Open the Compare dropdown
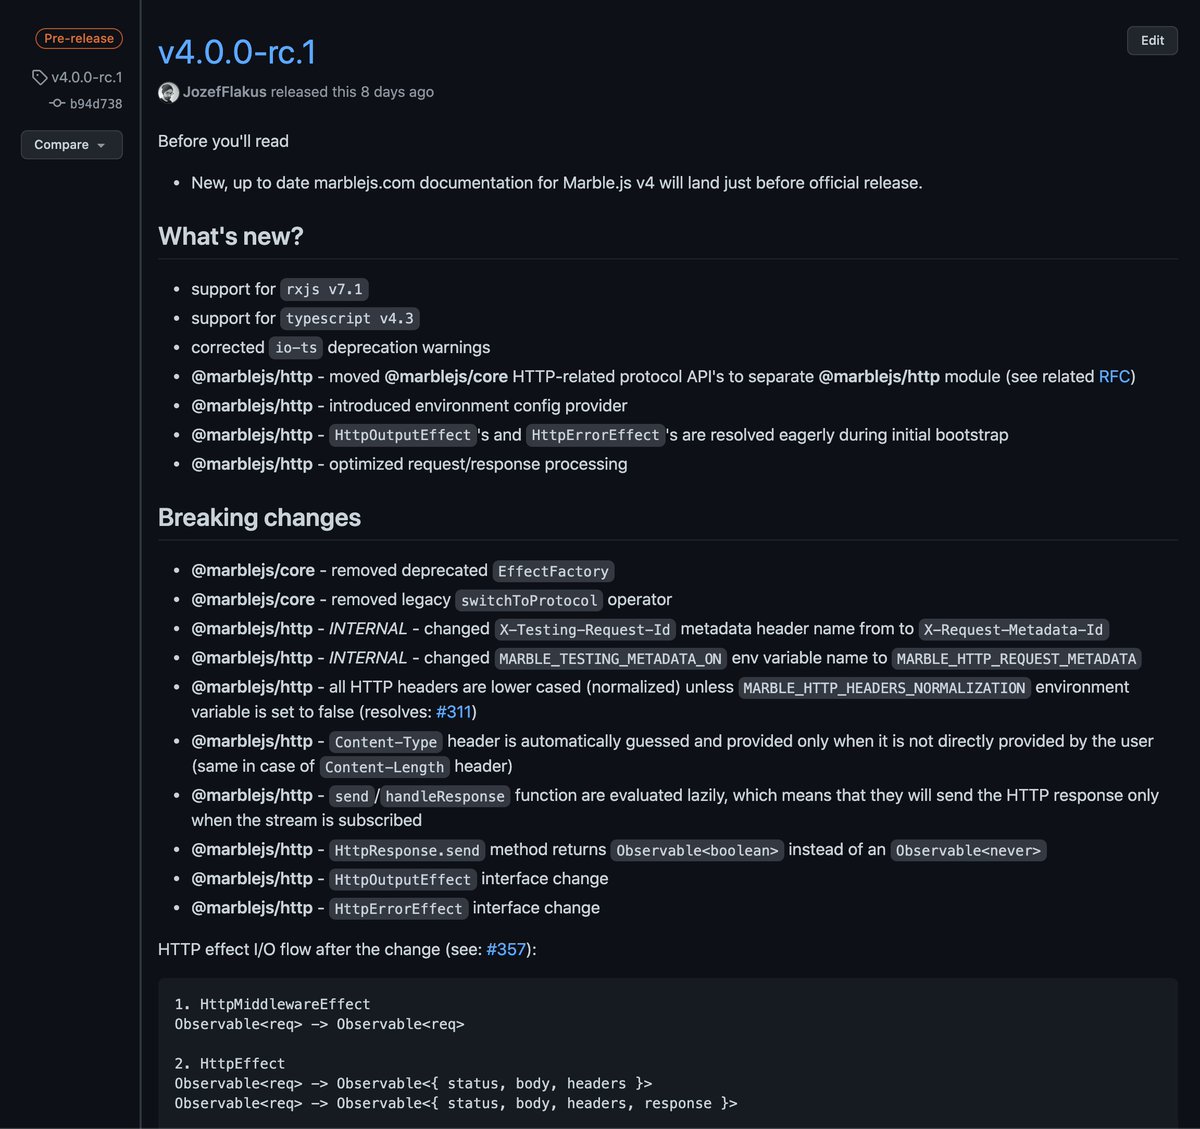The image size is (1200, 1129). point(71,145)
